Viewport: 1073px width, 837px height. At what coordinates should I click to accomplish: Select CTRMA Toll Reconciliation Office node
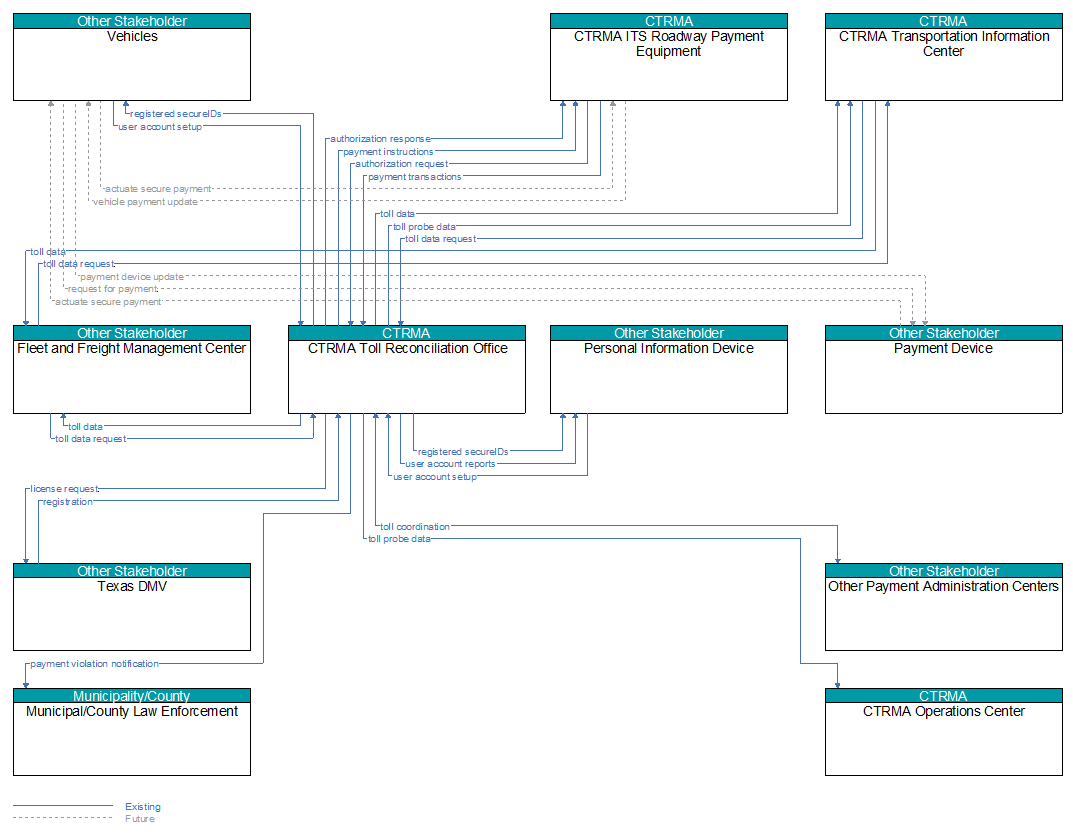407,370
